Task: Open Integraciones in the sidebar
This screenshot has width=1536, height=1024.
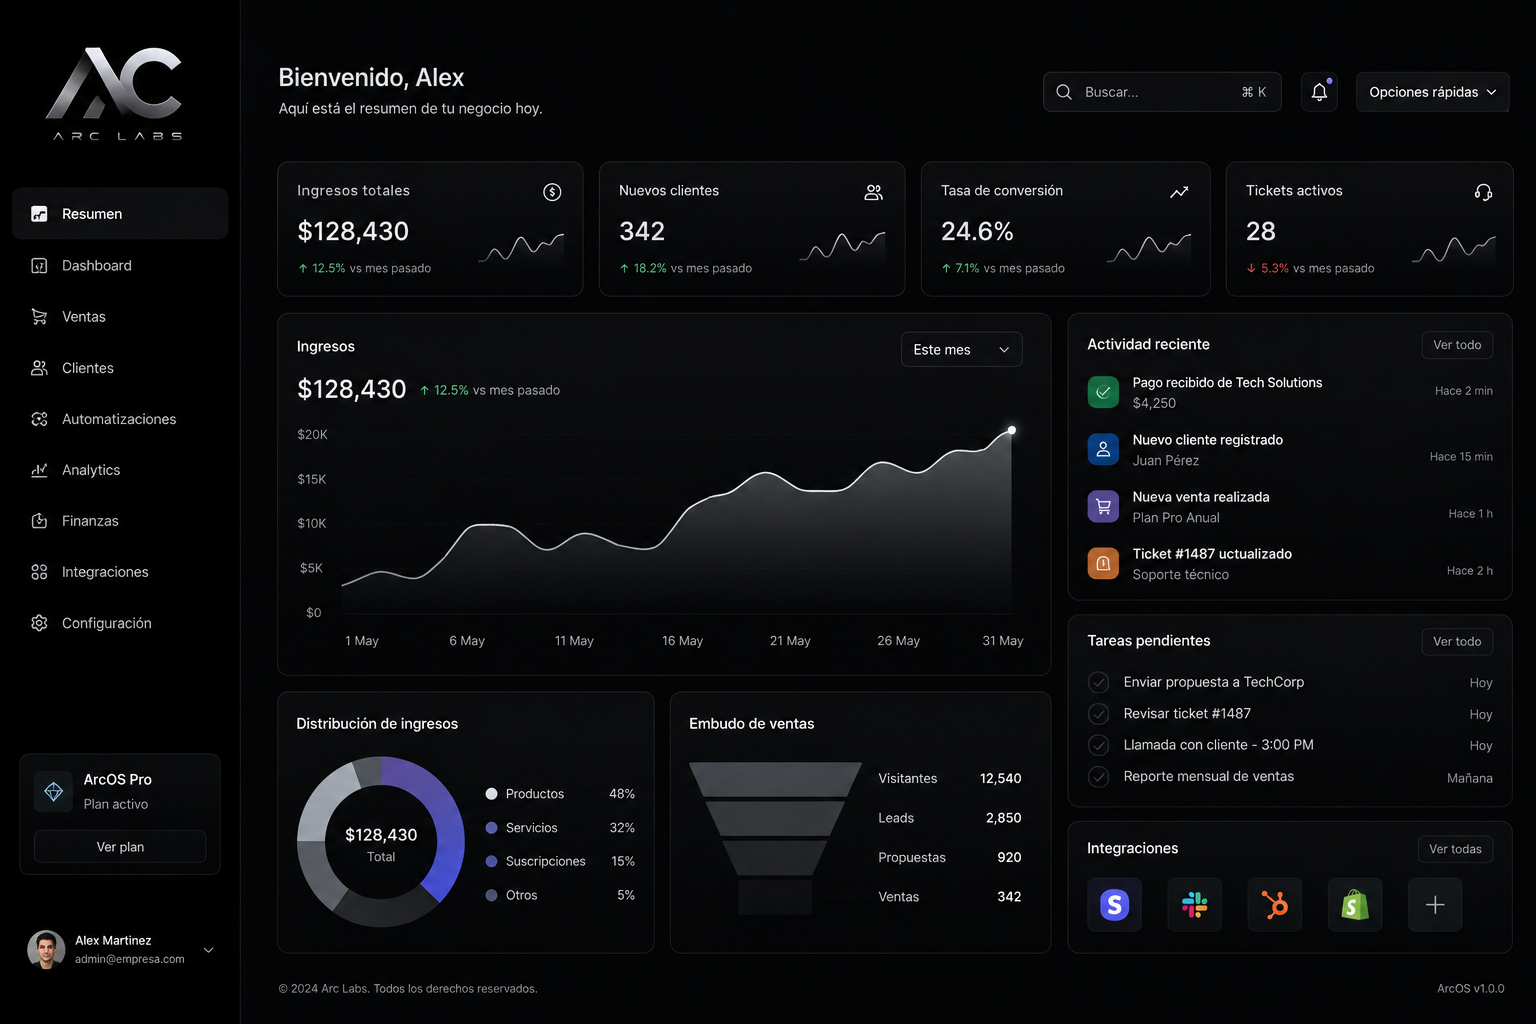Action: [120, 572]
